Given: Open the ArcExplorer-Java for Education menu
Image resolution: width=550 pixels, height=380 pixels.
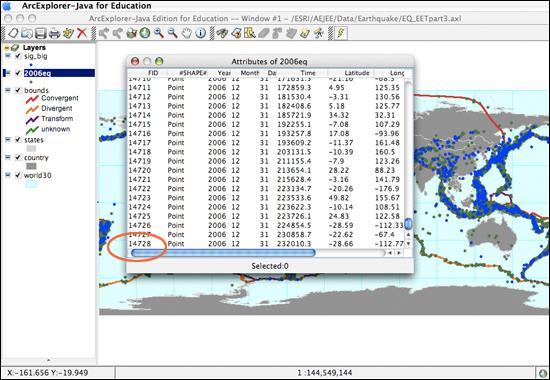Looking at the screenshot, I should coord(87,6).
